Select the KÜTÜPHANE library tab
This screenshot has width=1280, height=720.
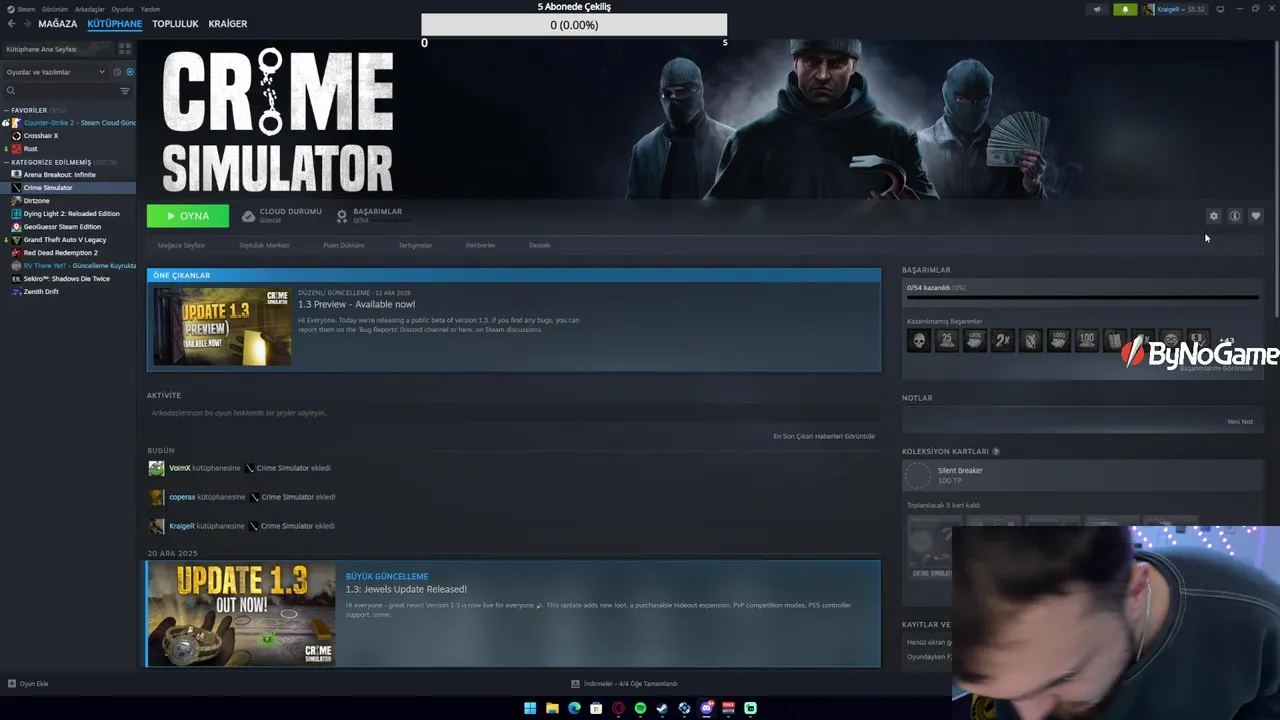[114, 24]
